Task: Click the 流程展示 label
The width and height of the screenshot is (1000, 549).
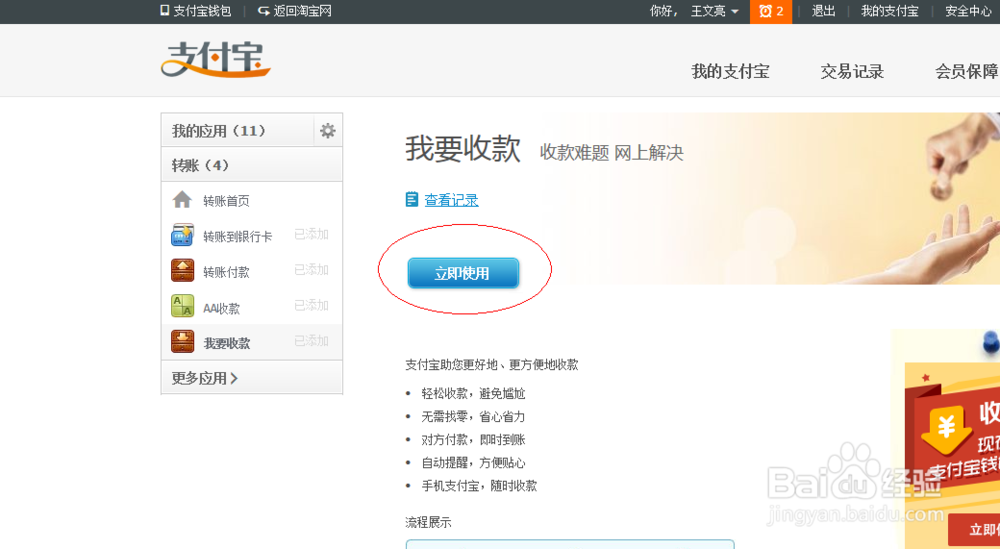Action: (428, 522)
